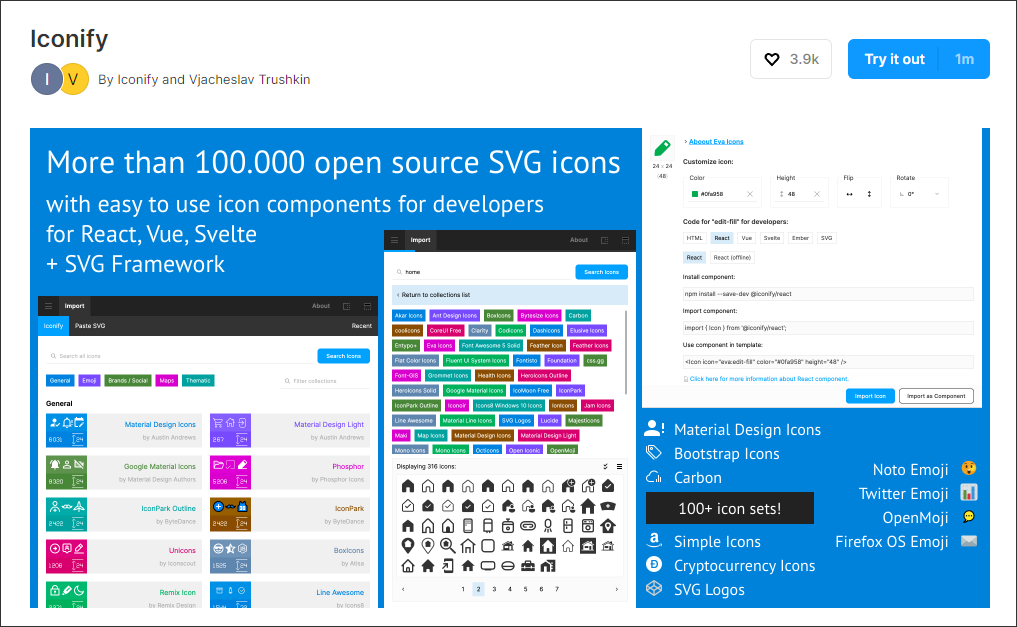Select the HTML code tab
1017x627 pixels.
[x=694, y=238]
